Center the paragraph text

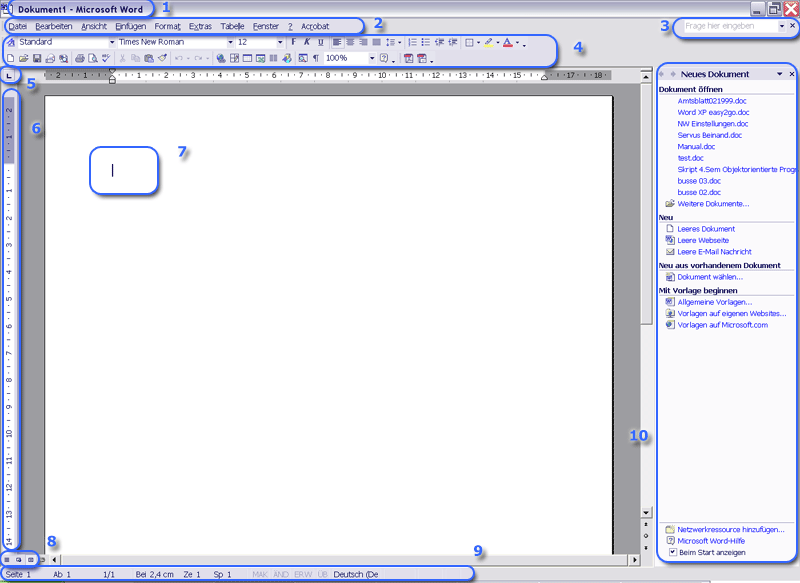[x=350, y=42]
